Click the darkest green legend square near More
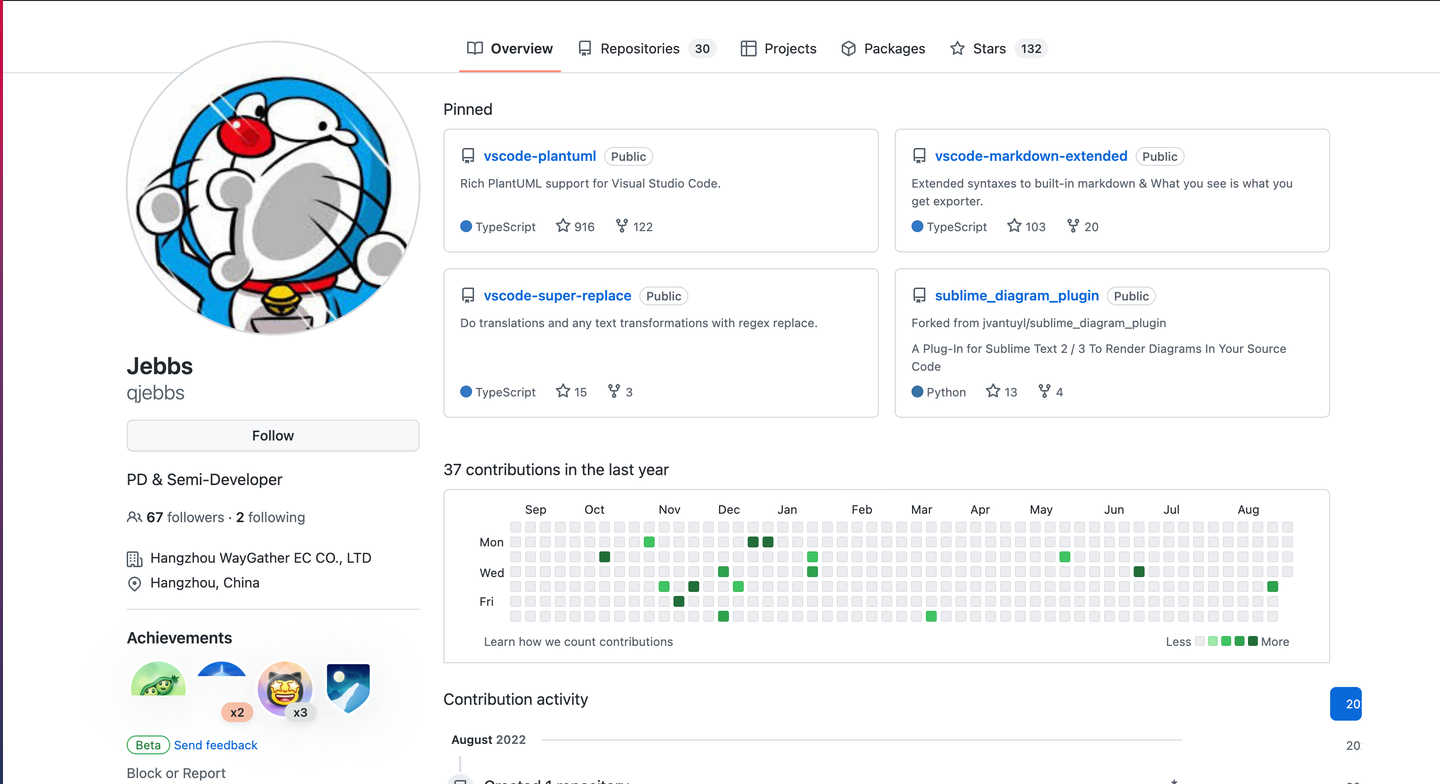This screenshot has height=784, width=1440. [1253, 641]
